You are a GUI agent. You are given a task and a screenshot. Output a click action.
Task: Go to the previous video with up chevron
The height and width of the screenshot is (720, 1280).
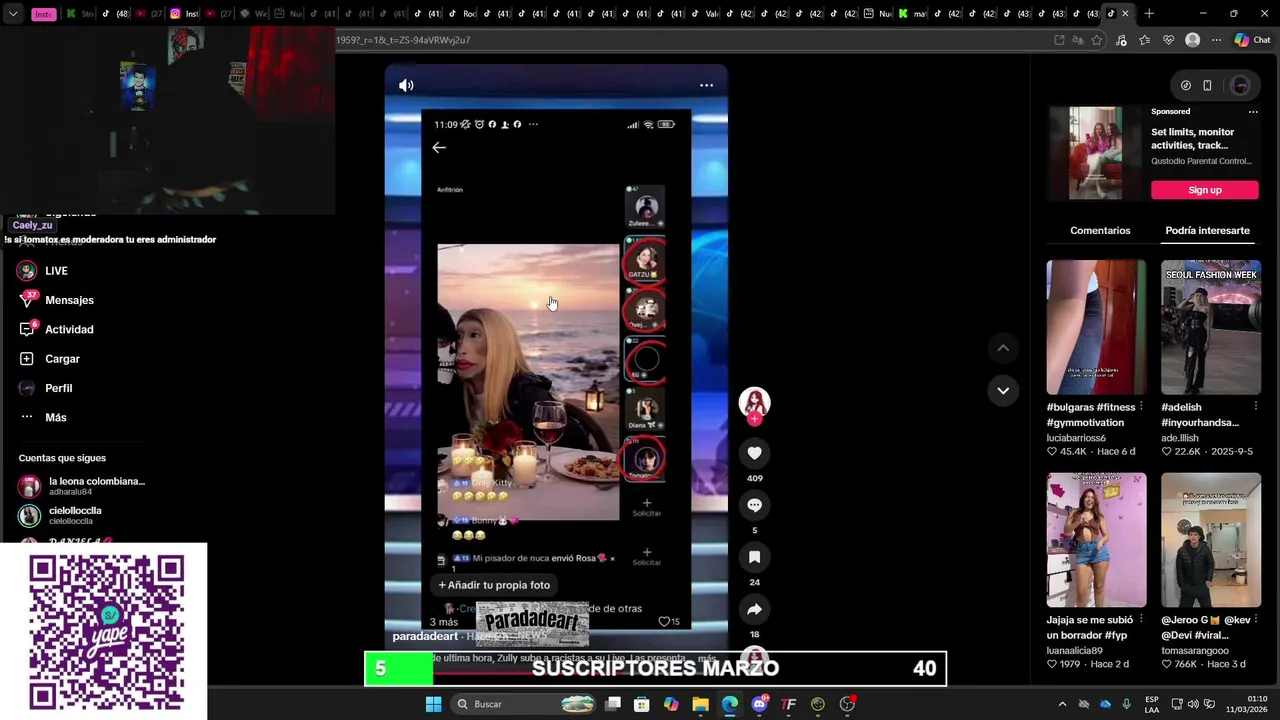tap(1003, 348)
